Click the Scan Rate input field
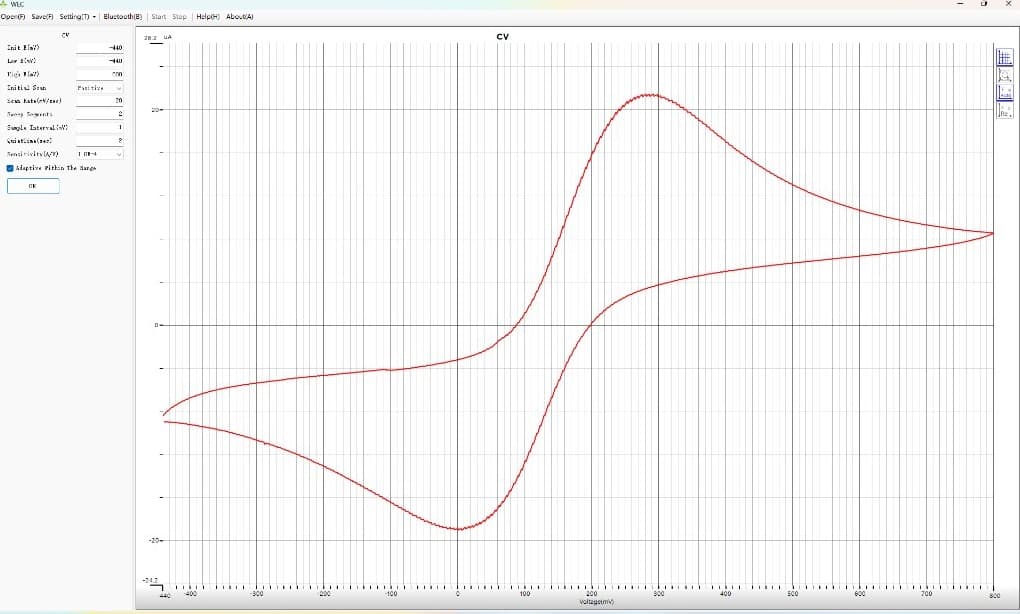Viewport: 1020px width, 614px height. click(x=99, y=101)
